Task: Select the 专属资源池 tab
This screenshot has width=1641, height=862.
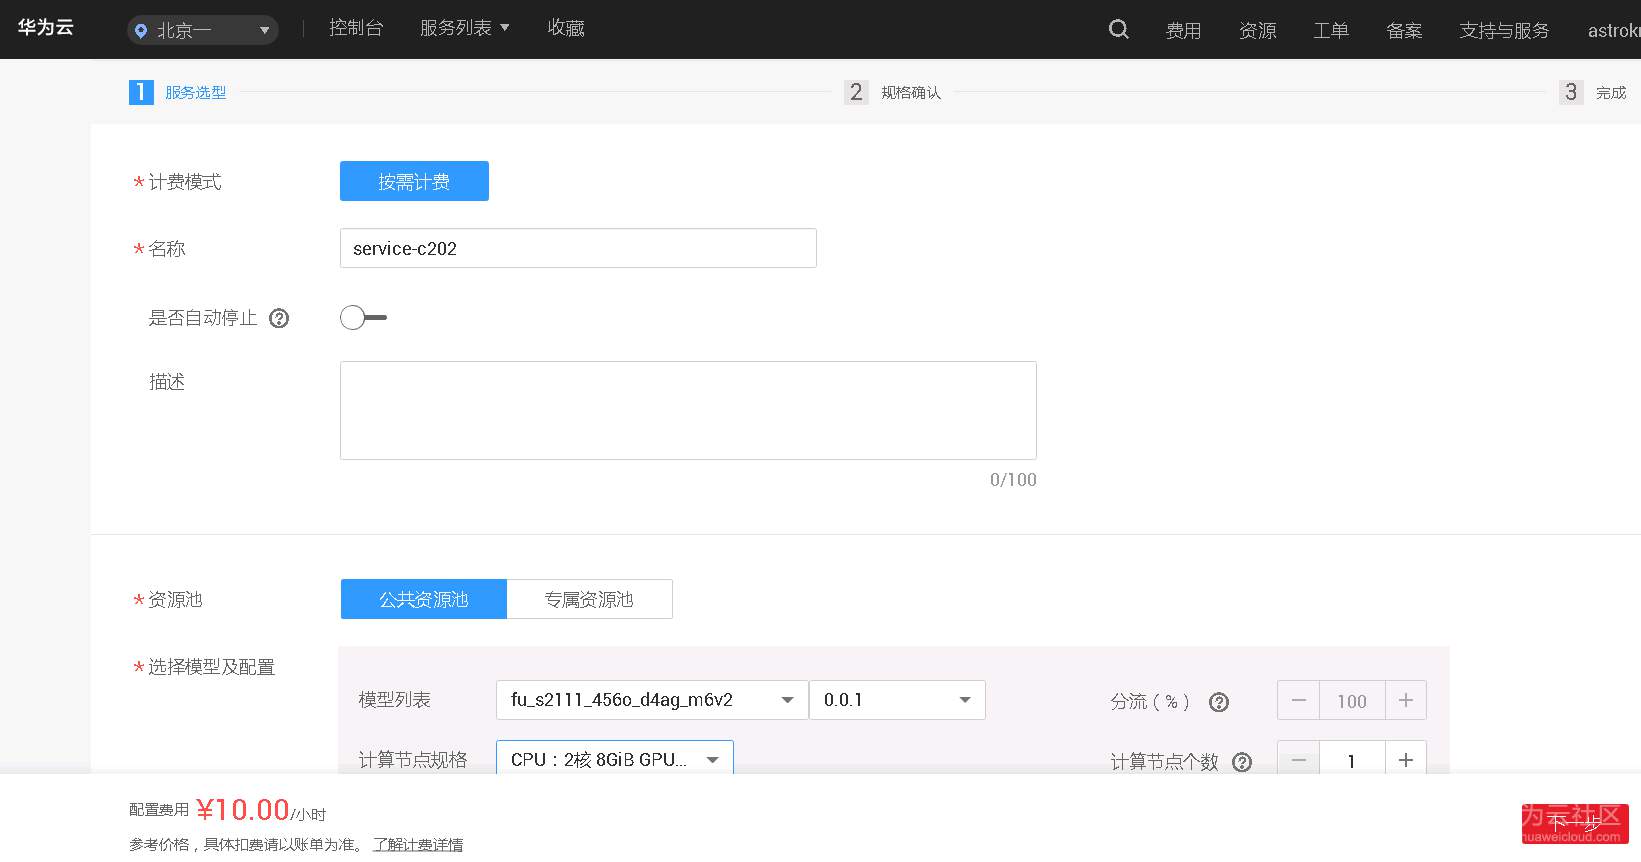Action: pos(589,599)
